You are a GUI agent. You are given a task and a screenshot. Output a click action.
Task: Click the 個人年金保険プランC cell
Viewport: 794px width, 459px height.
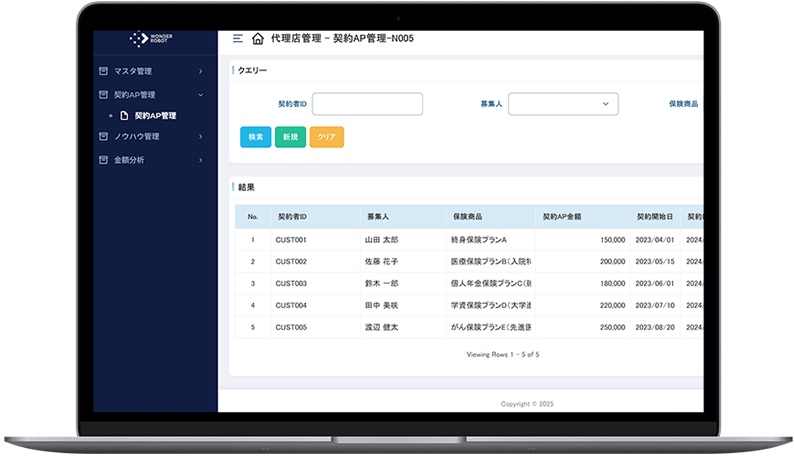coord(491,283)
